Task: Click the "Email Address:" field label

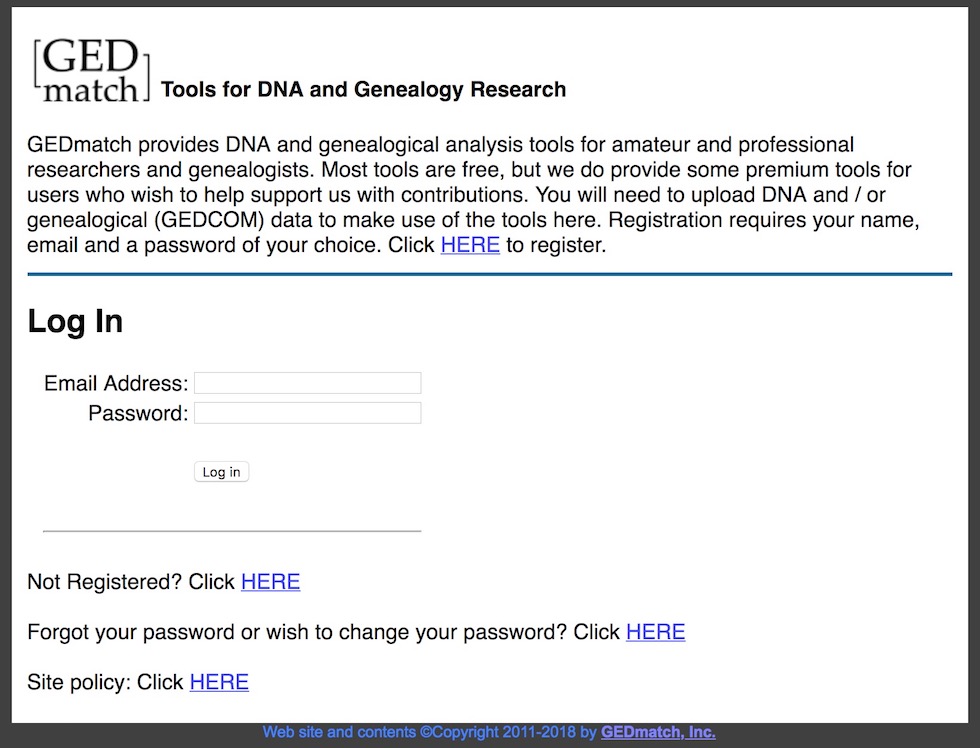Action: [x=116, y=383]
